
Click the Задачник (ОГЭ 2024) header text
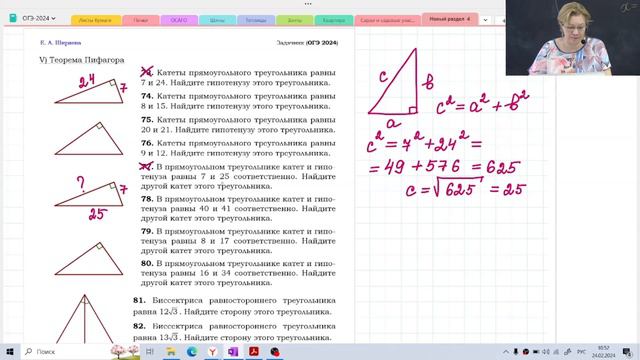click(x=307, y=42)
